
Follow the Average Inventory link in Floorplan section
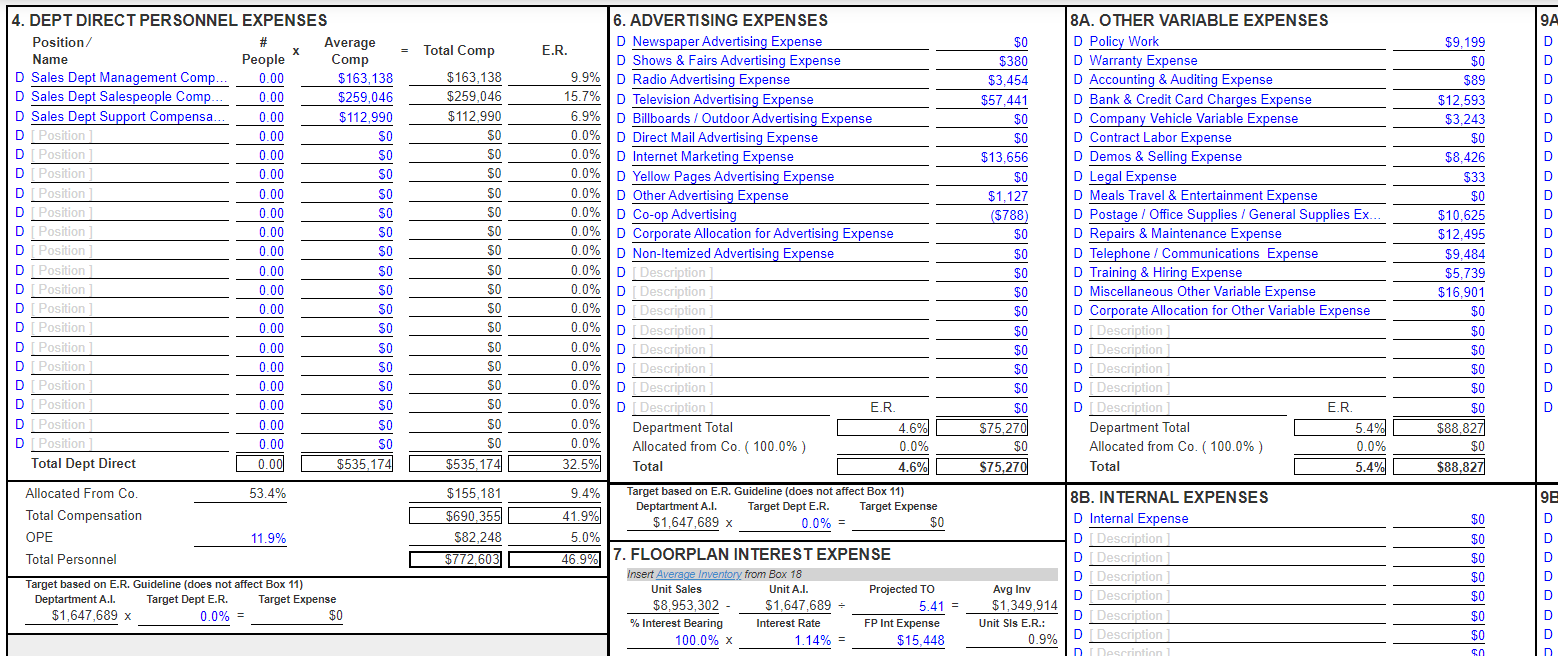click(x=699, y=574)
